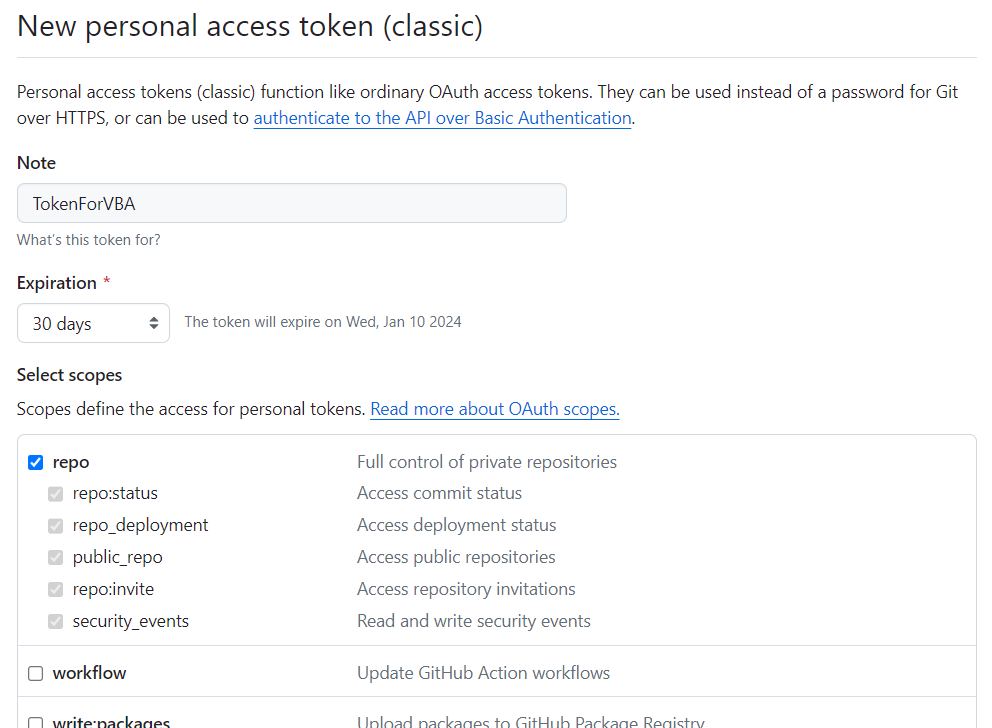Open the Expiration dropdown
The height and width of the screenshot is (728, 992).
tap(93, 322)
